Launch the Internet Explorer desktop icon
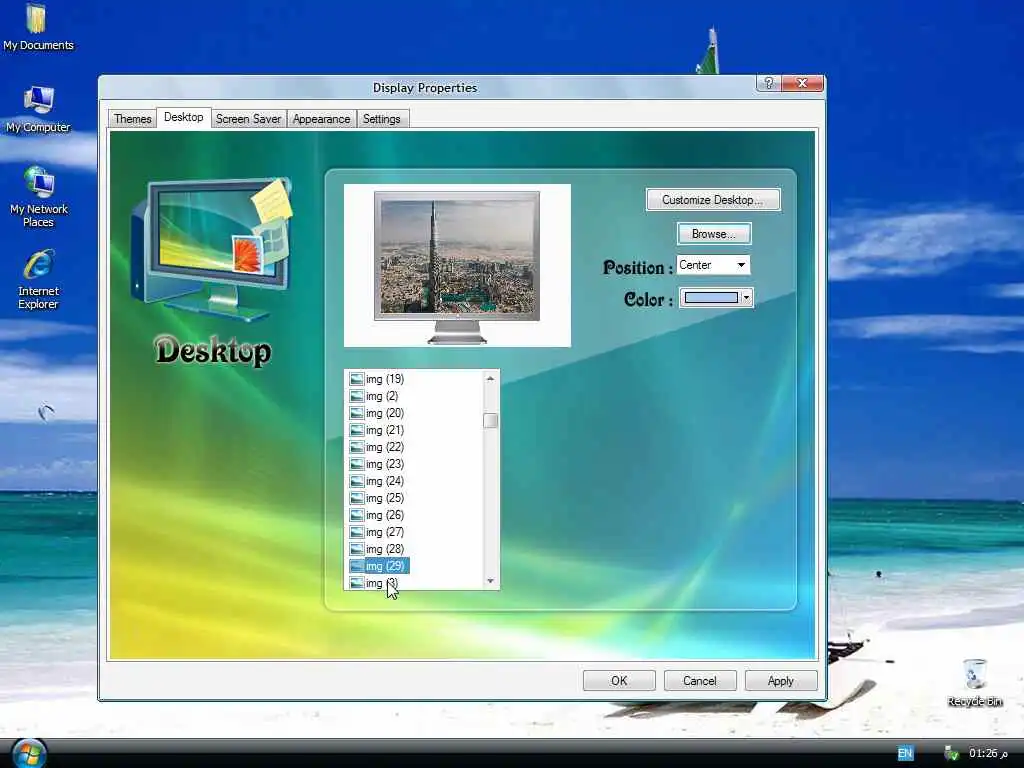 point(38,279)
